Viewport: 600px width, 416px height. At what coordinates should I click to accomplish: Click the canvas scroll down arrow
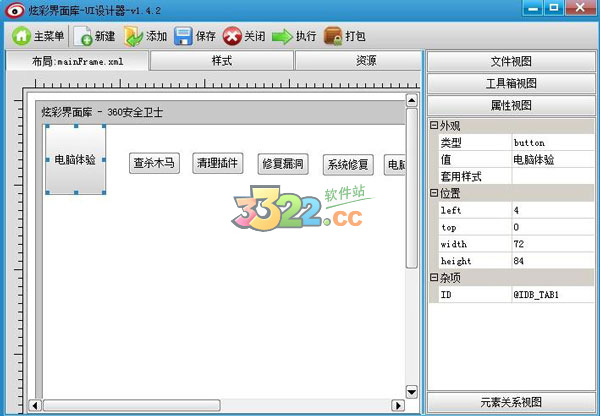411,392
